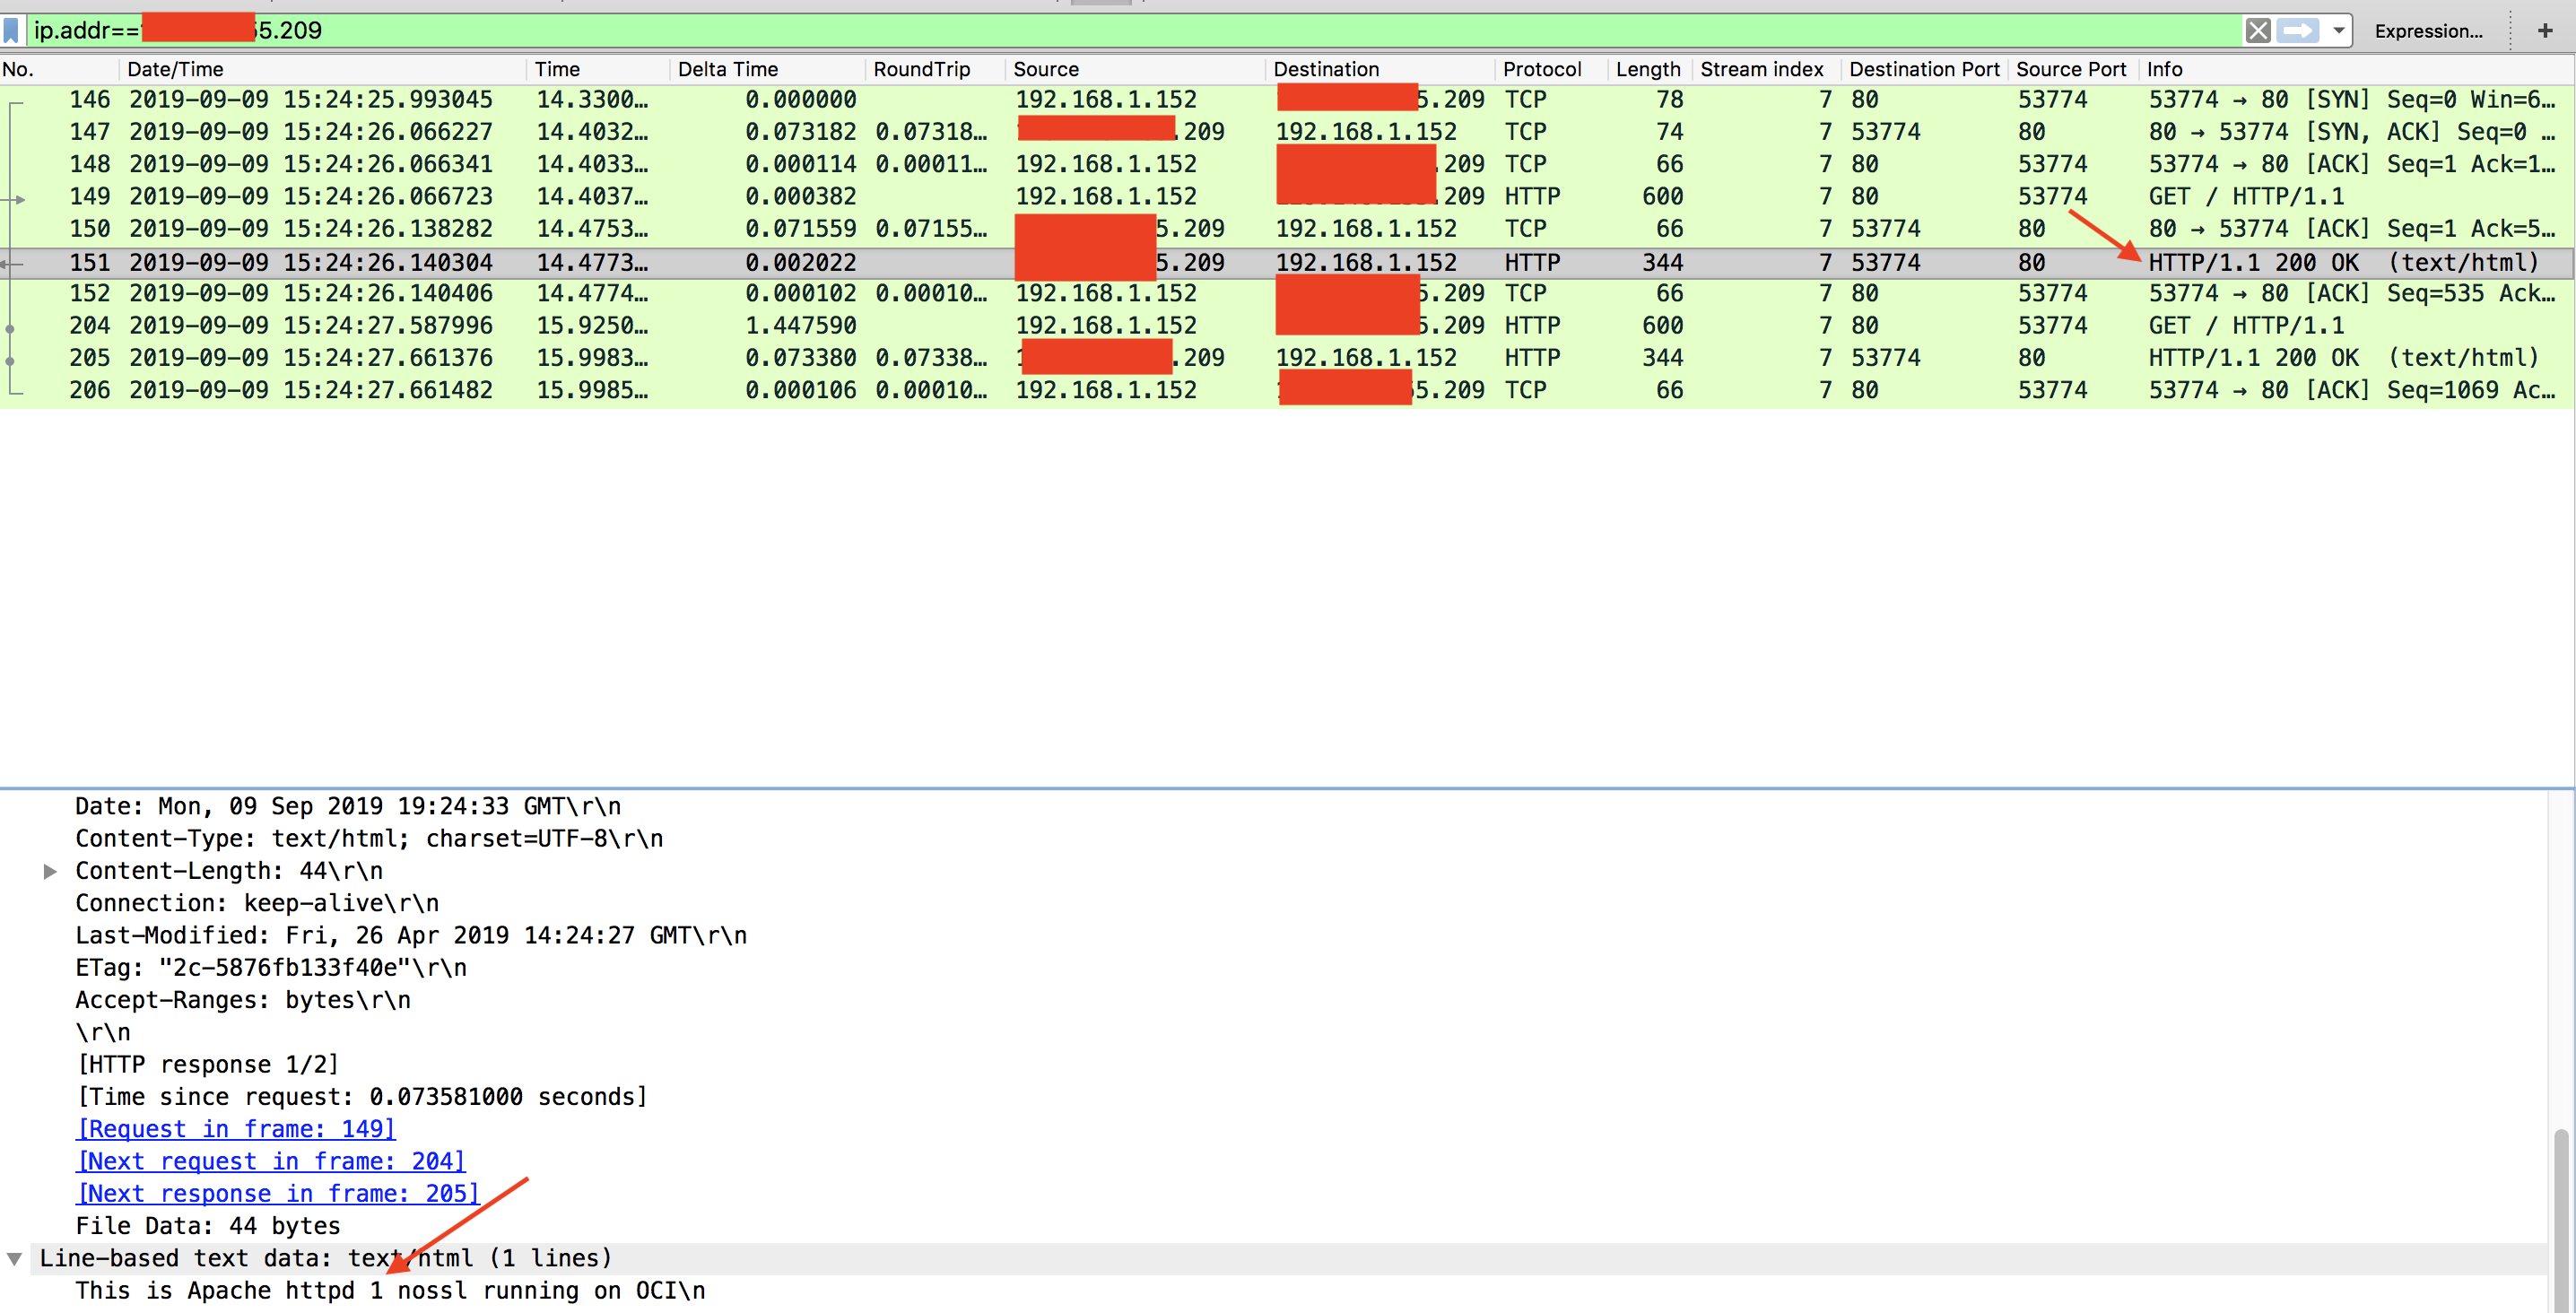Follow link Next request in frame: 204

click(x=271, y=1161)
